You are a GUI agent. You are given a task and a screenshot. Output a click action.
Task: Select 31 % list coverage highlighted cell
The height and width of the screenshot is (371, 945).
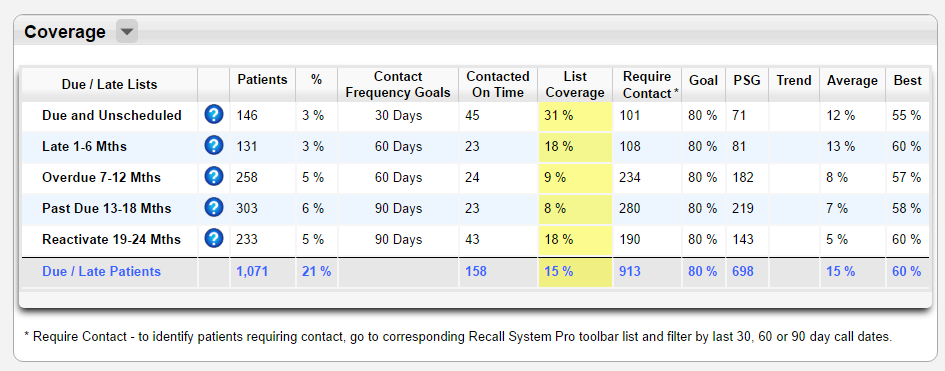point(575,116)
